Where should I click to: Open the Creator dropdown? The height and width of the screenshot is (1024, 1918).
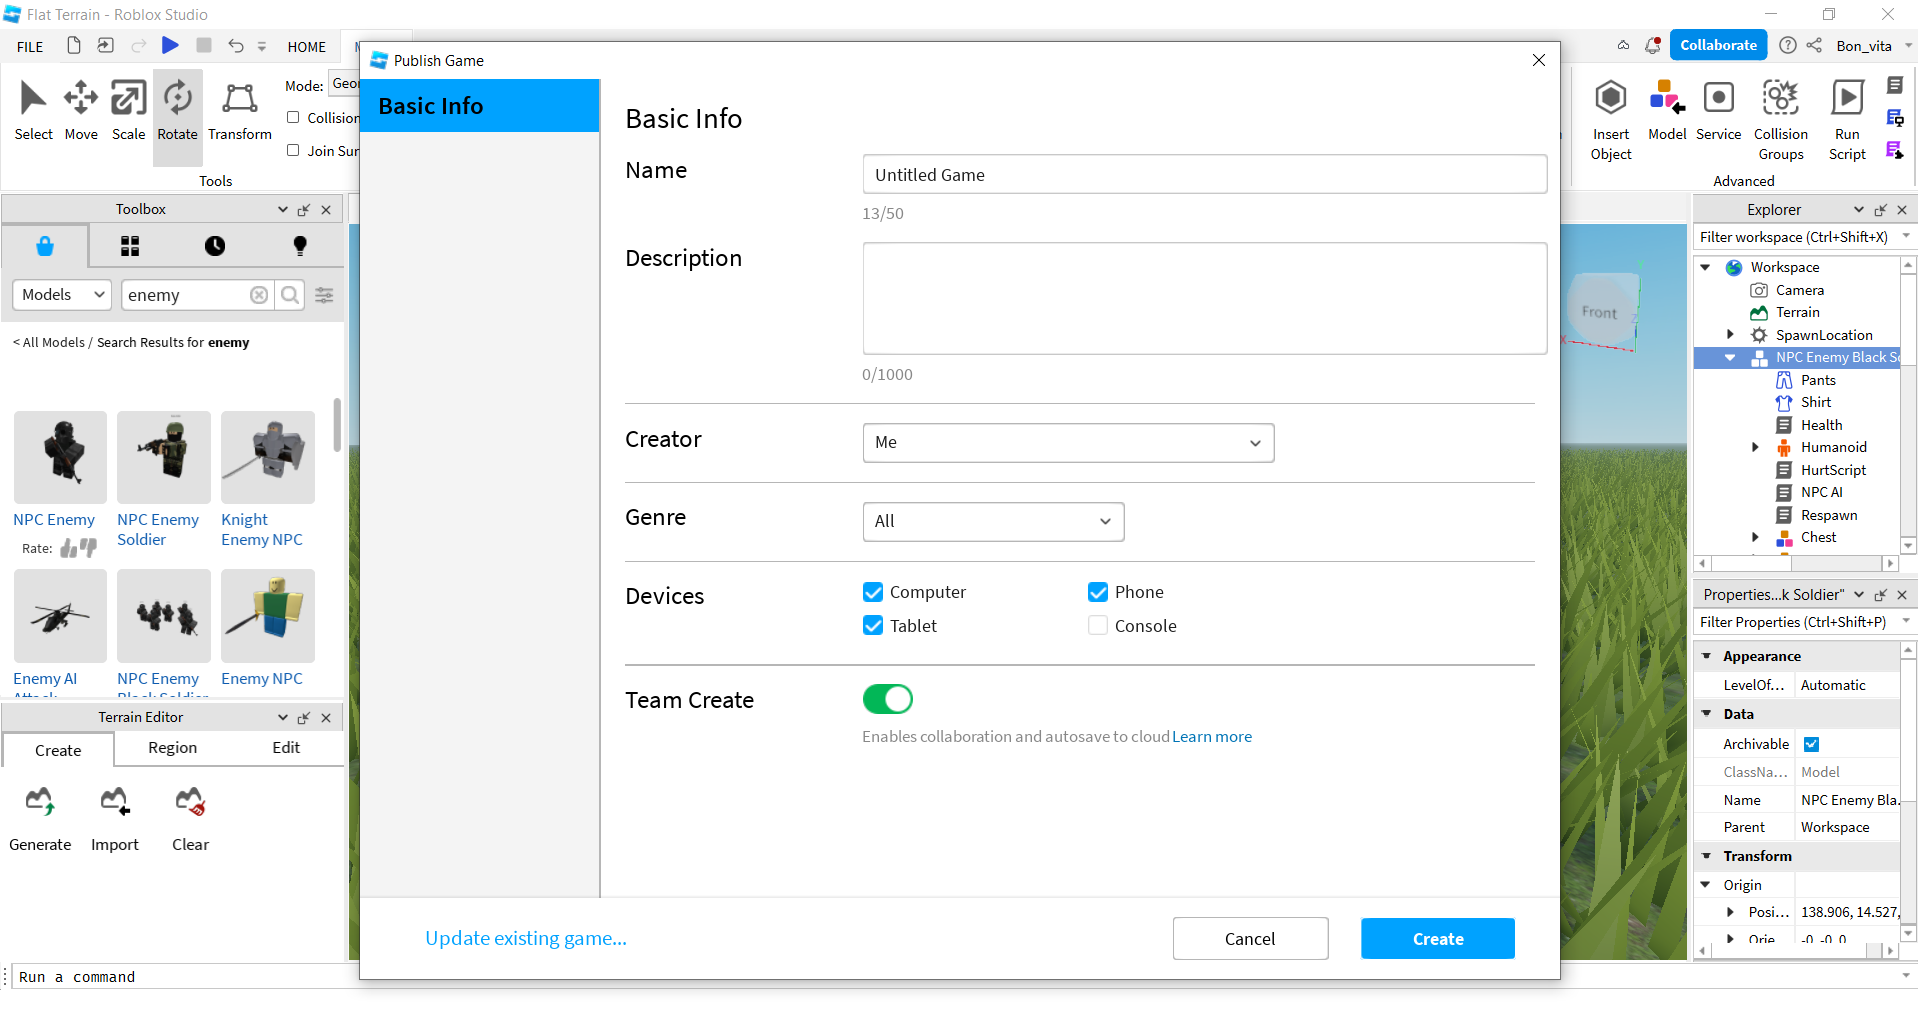click(1068, 443)
